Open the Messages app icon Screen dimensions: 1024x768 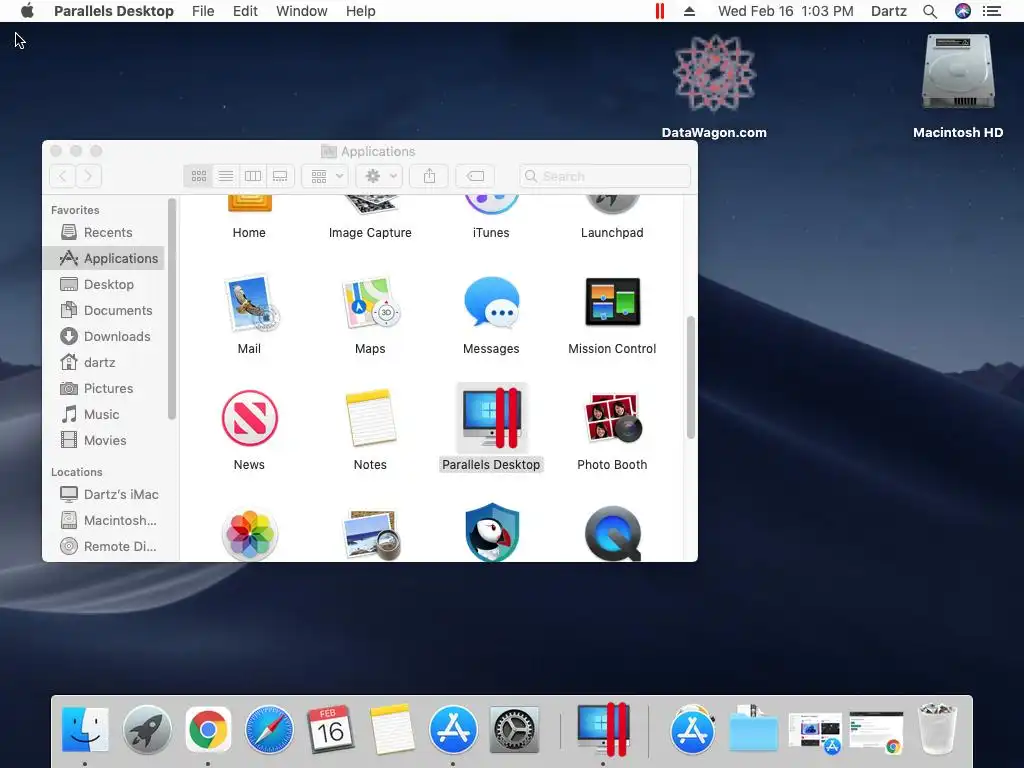tap(491, 301)
